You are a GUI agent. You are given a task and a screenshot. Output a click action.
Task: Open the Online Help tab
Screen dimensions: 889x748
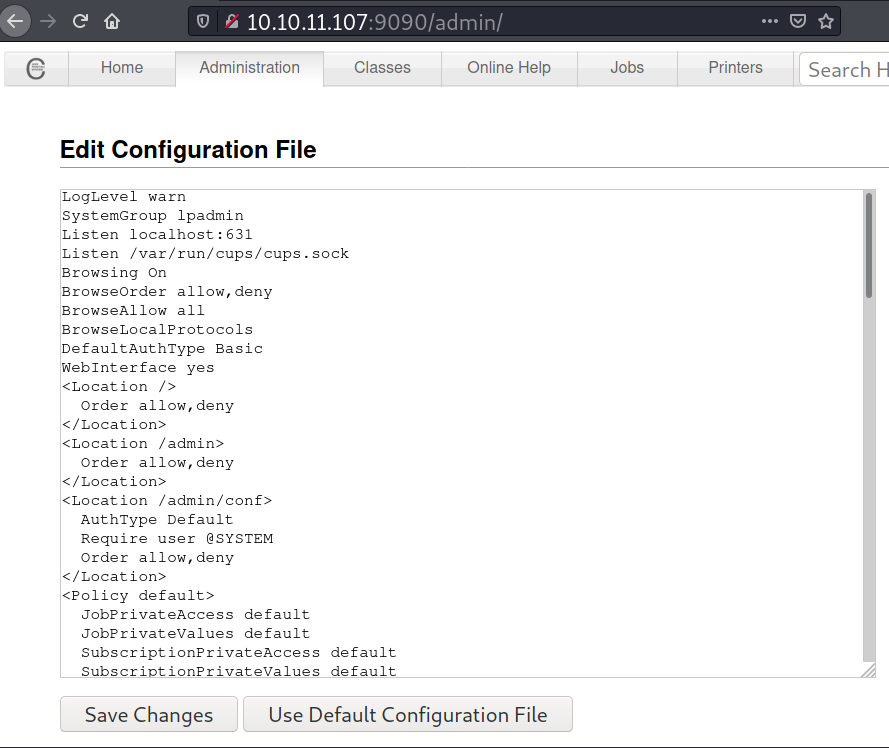pyautogui.click(x=508, y=68)
